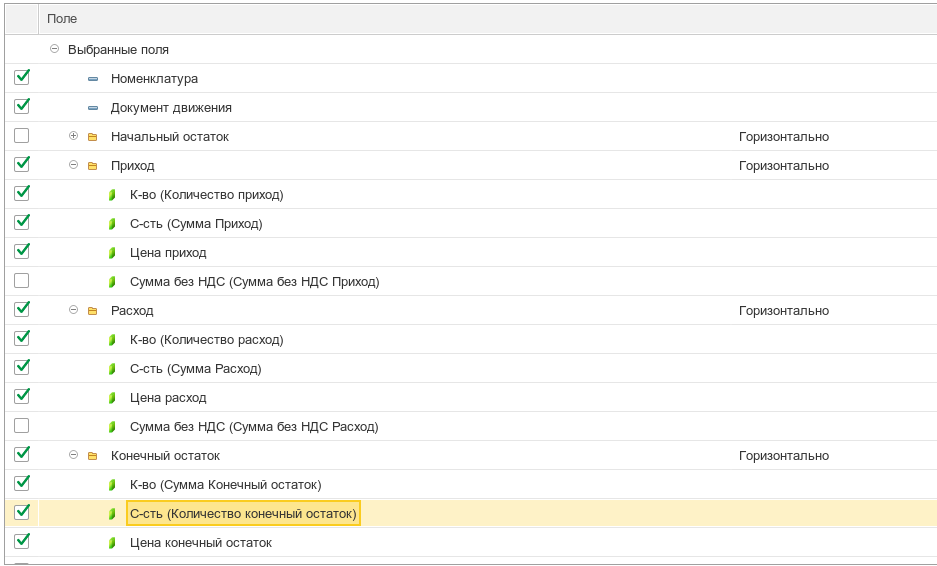Viewport: 937px width, 566px height.
Task: Click the Конечный остаток folder icon
Action: click(93, 456)
